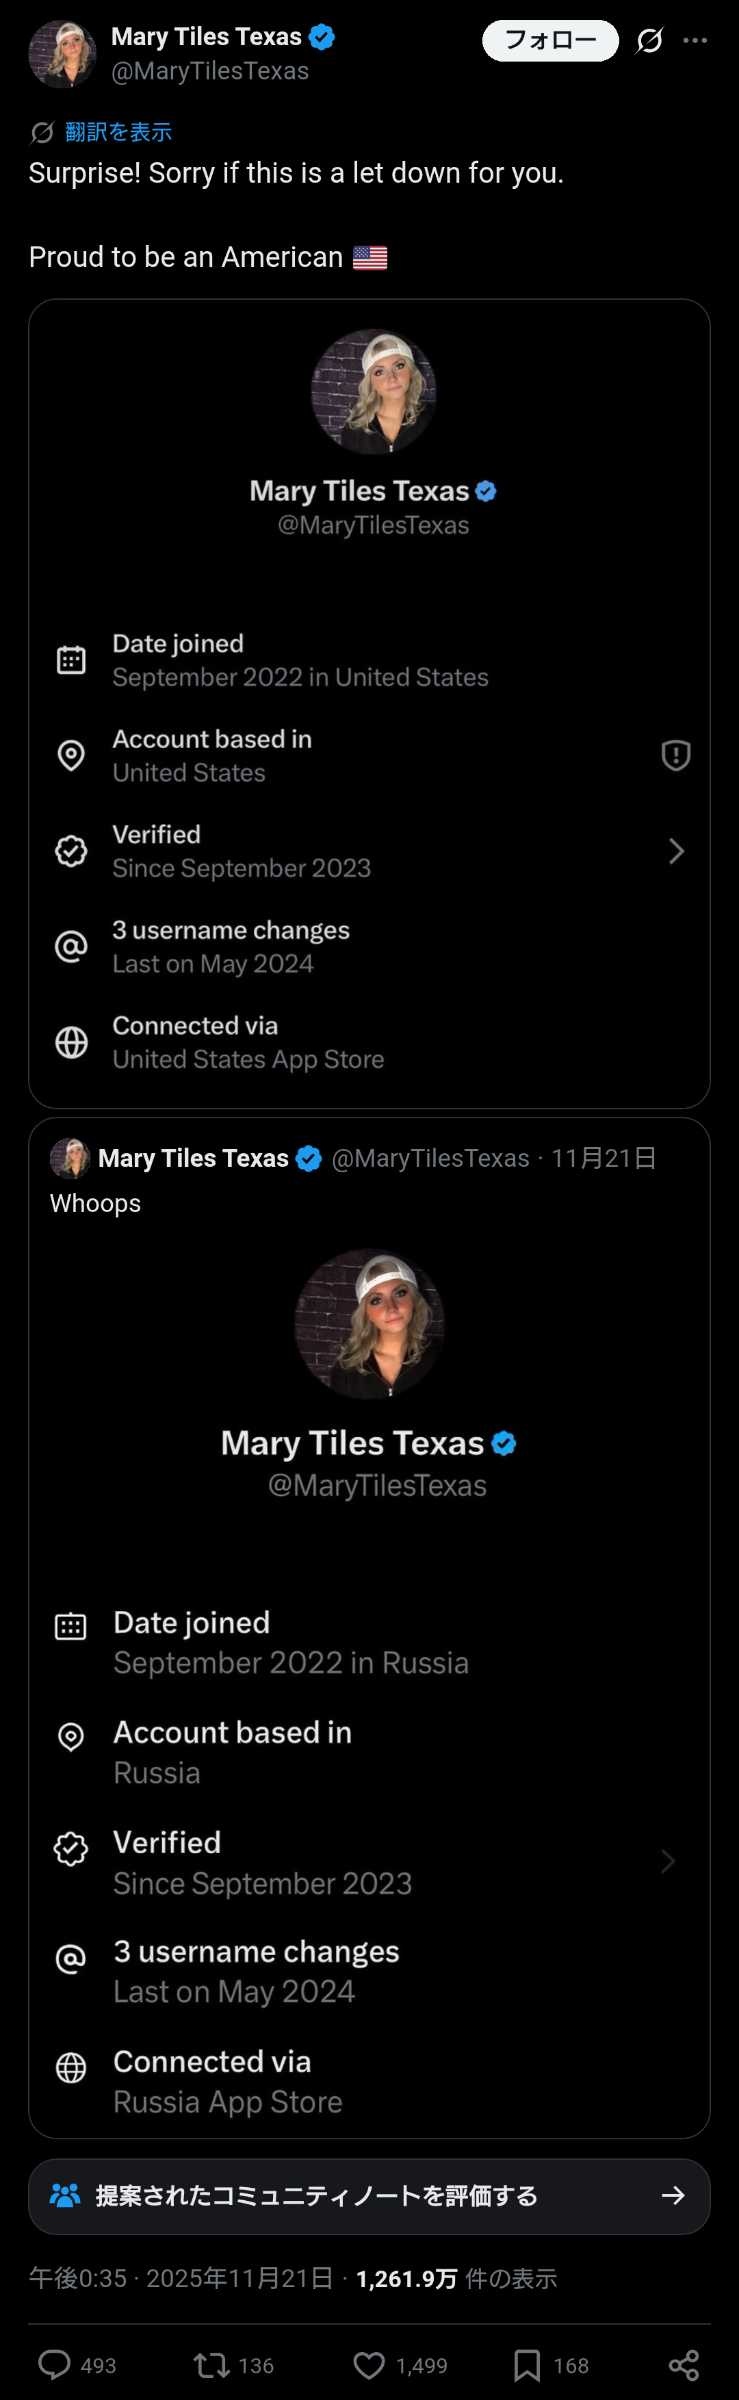739x2400 pixels.
Task: Repost this post using the retweet icon
Action: 212,2364
